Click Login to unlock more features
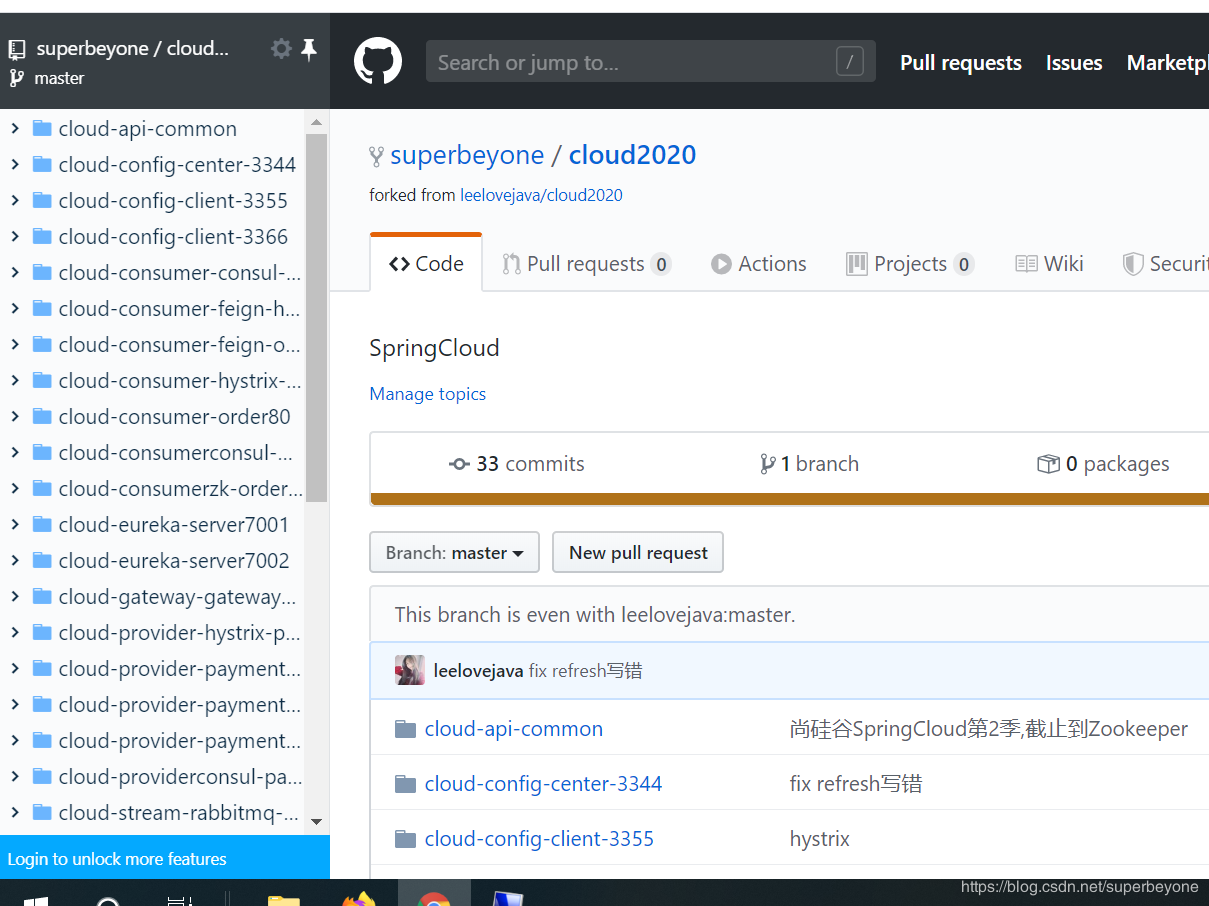Screen dimensions: 1209x906 click(117, 859)
